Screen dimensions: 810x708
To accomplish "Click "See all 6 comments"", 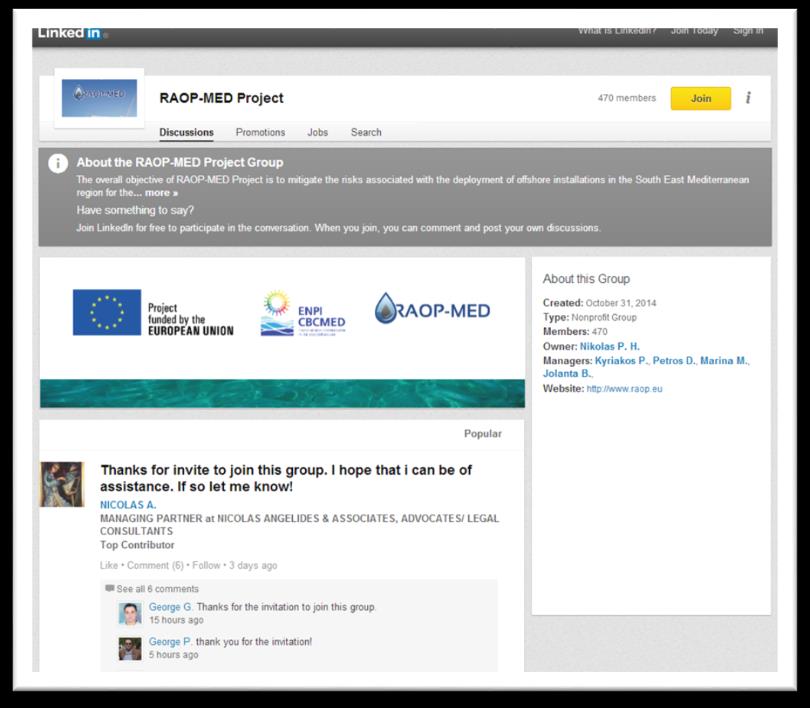I will (158, 589).
